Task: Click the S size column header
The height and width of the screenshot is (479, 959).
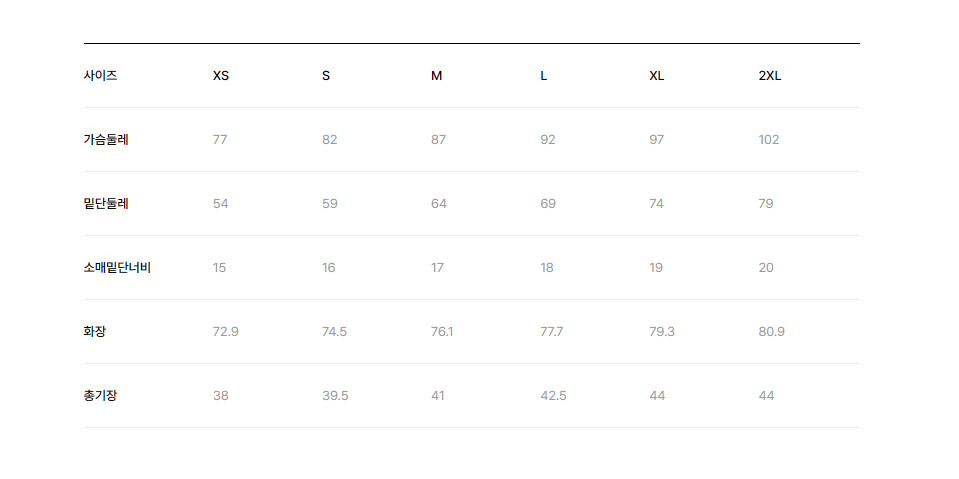Action: click(x=326, y=76)
